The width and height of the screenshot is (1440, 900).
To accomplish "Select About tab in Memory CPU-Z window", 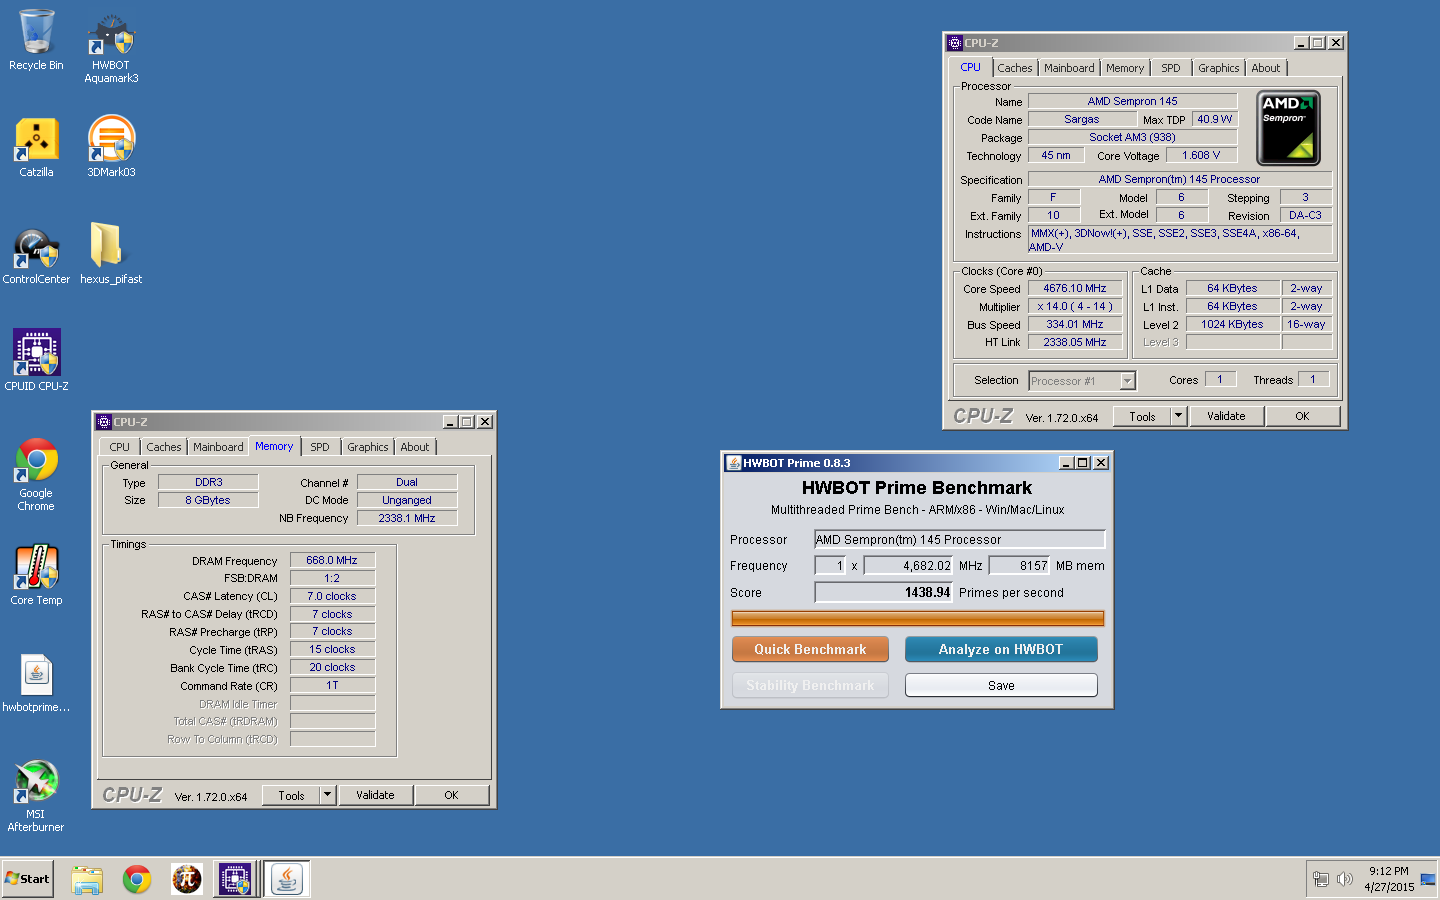I will 415,447.
